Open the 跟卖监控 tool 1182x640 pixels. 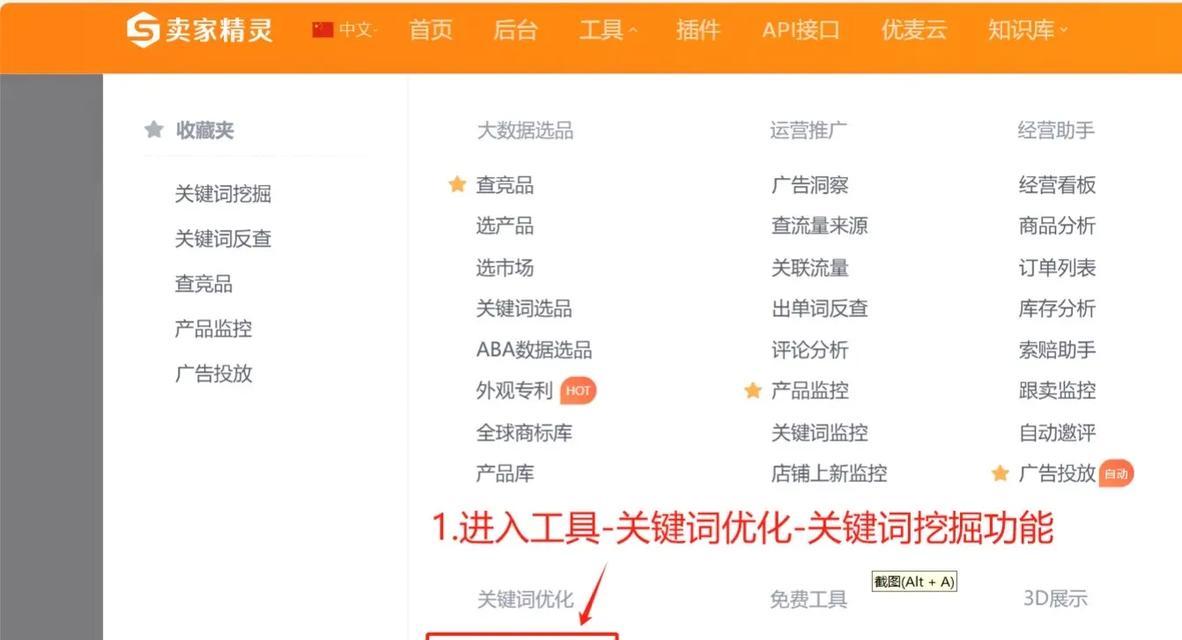(1058, 390)
